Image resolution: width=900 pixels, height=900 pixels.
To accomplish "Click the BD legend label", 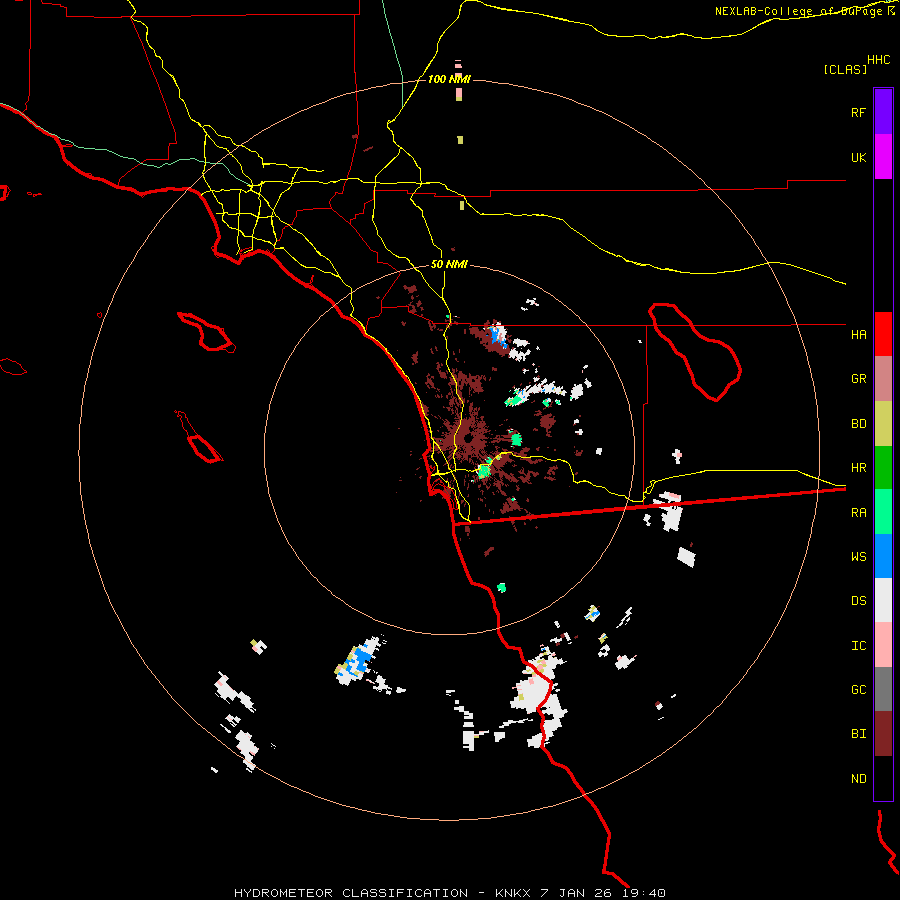I will [858, 424].
